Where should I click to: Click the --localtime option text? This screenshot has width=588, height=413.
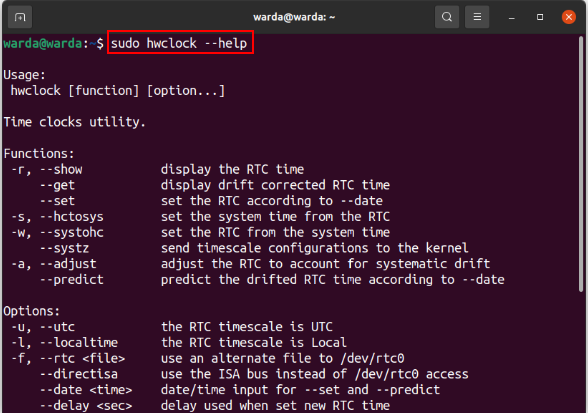coord(79,342)
